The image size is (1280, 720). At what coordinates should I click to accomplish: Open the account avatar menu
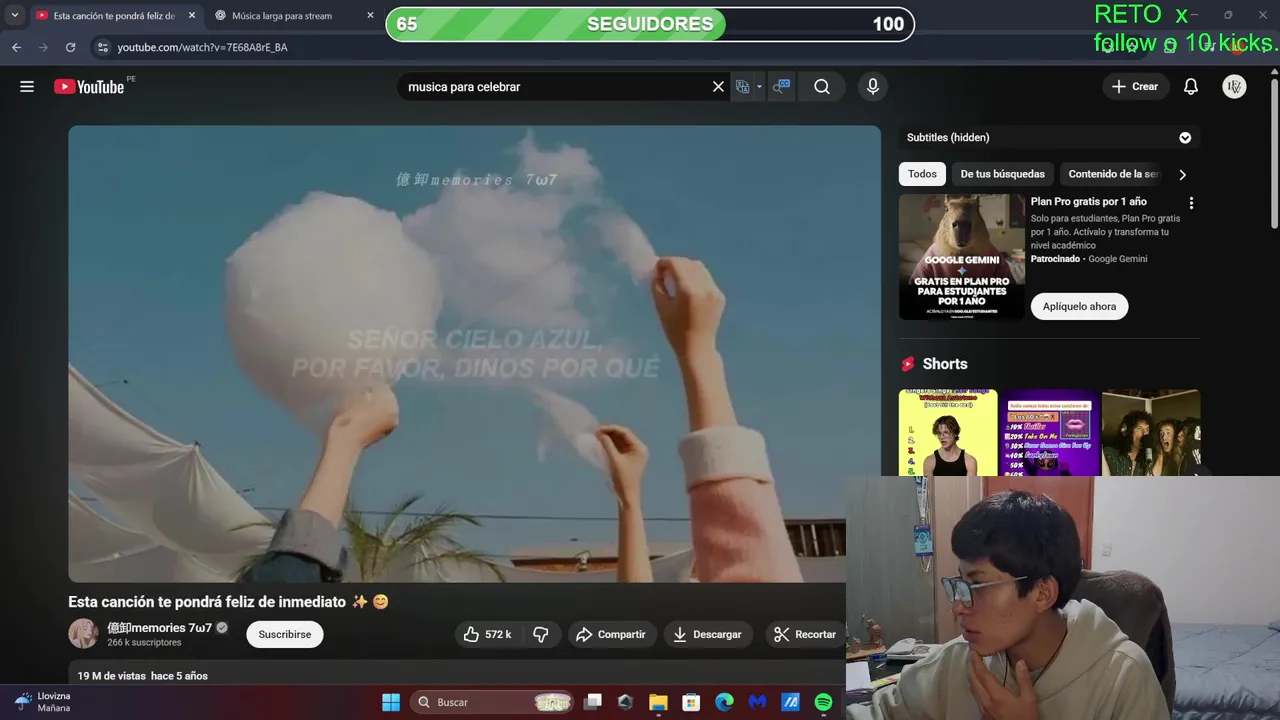1234,87
